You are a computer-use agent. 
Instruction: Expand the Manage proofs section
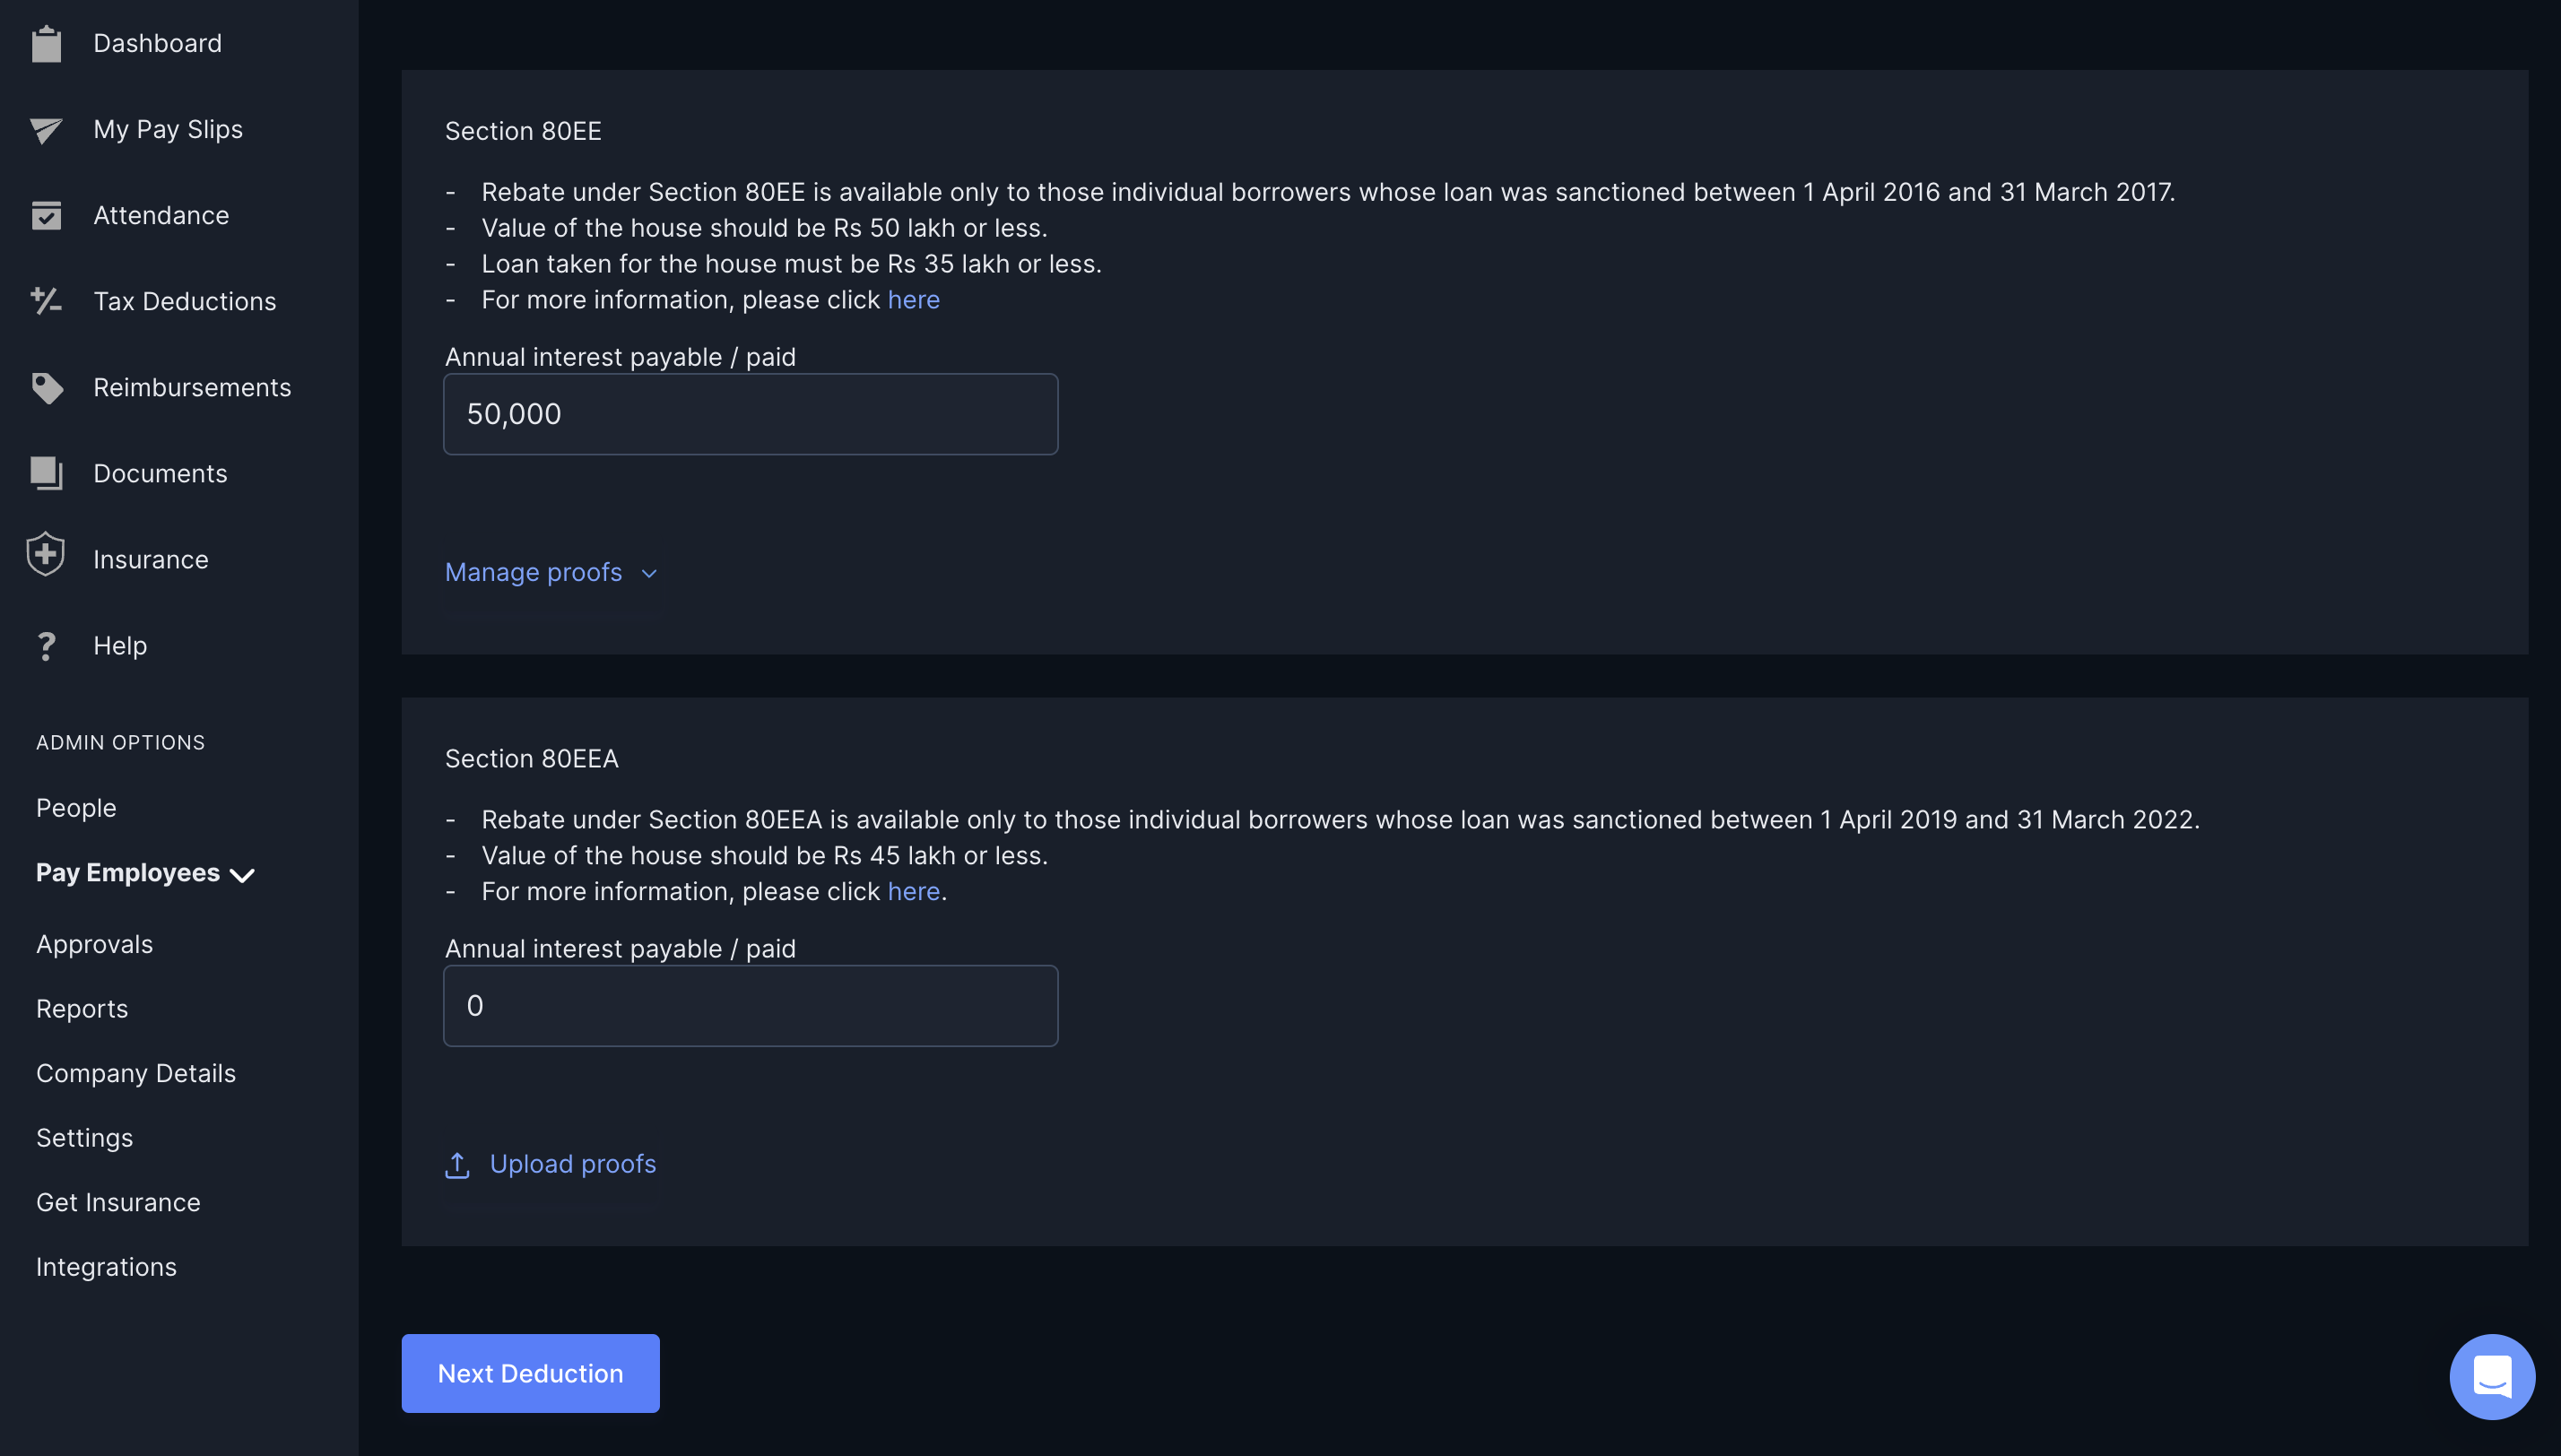pos(551,569)
